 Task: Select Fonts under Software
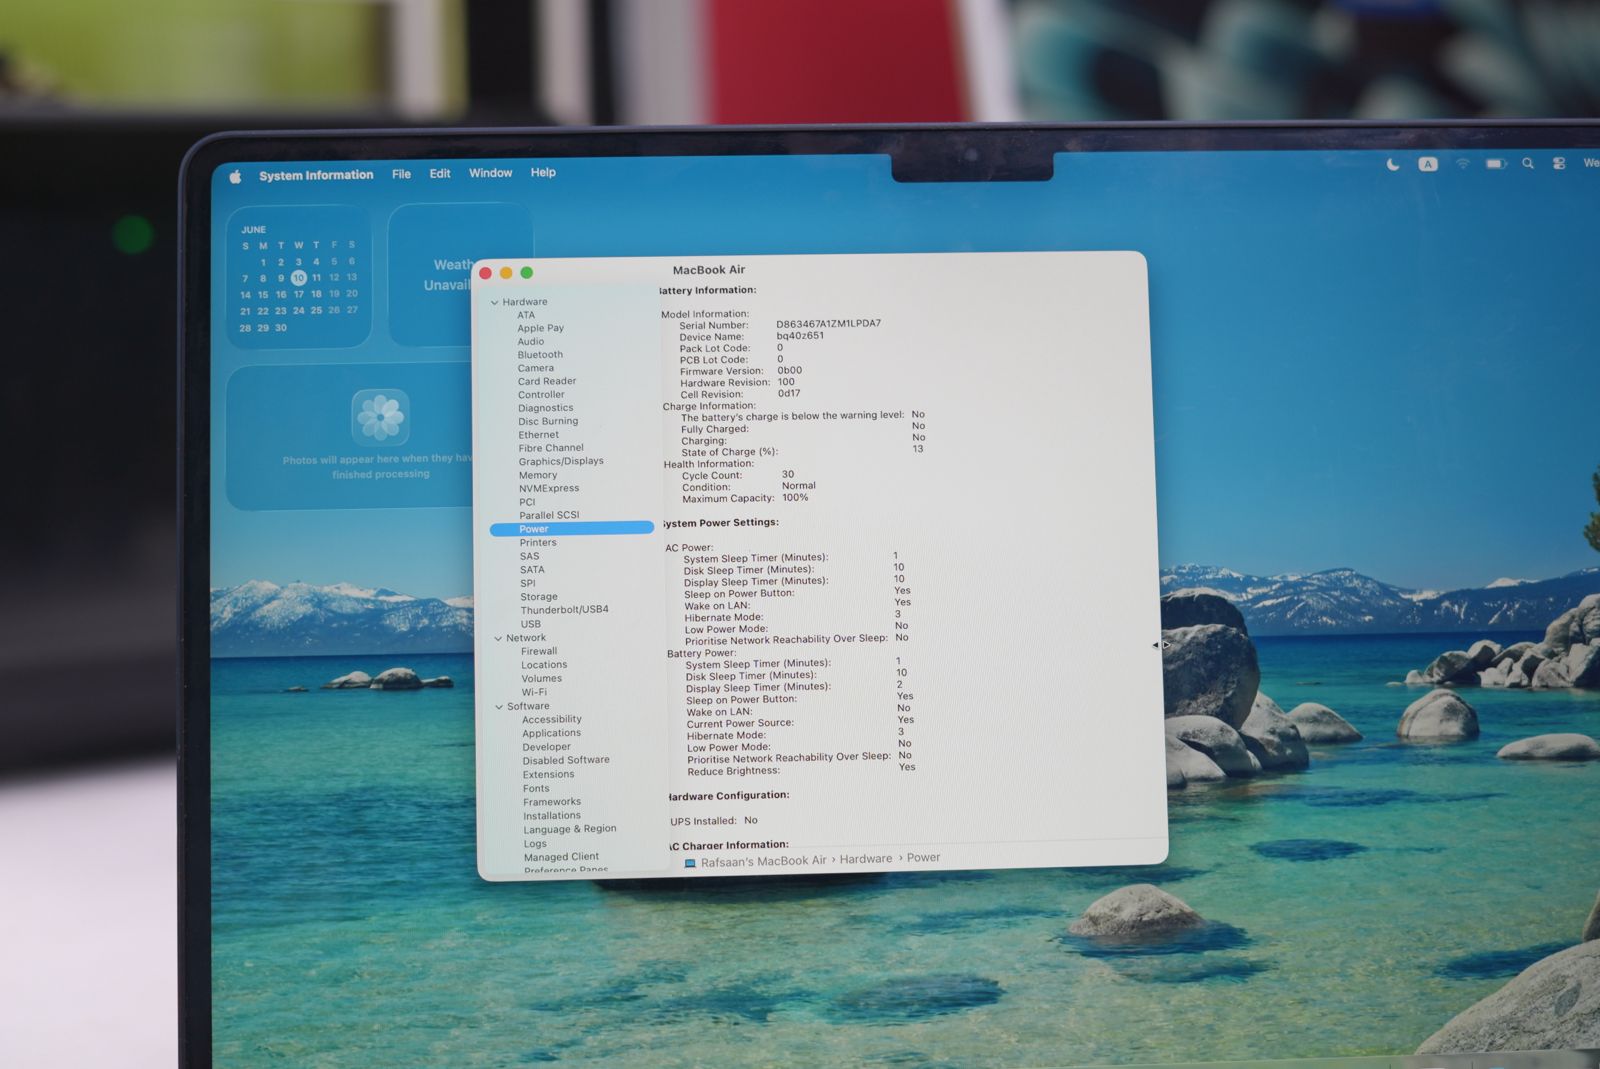(x=536, y=788)
